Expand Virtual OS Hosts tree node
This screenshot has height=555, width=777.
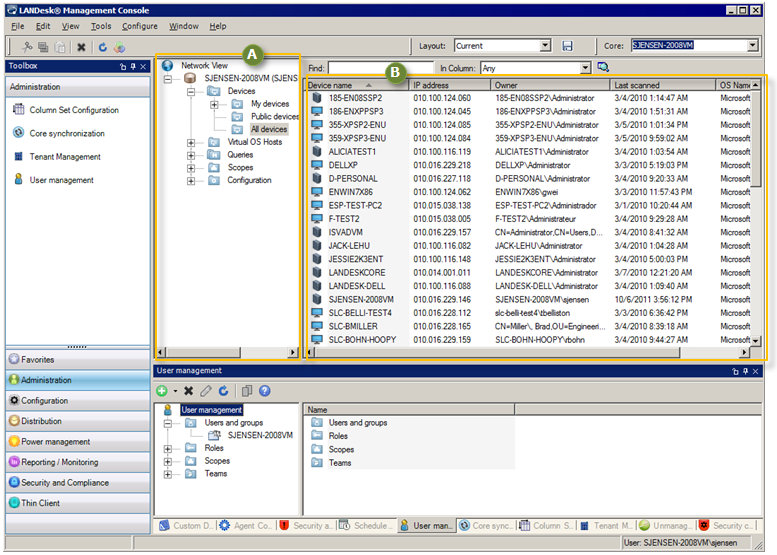(191, 142)
